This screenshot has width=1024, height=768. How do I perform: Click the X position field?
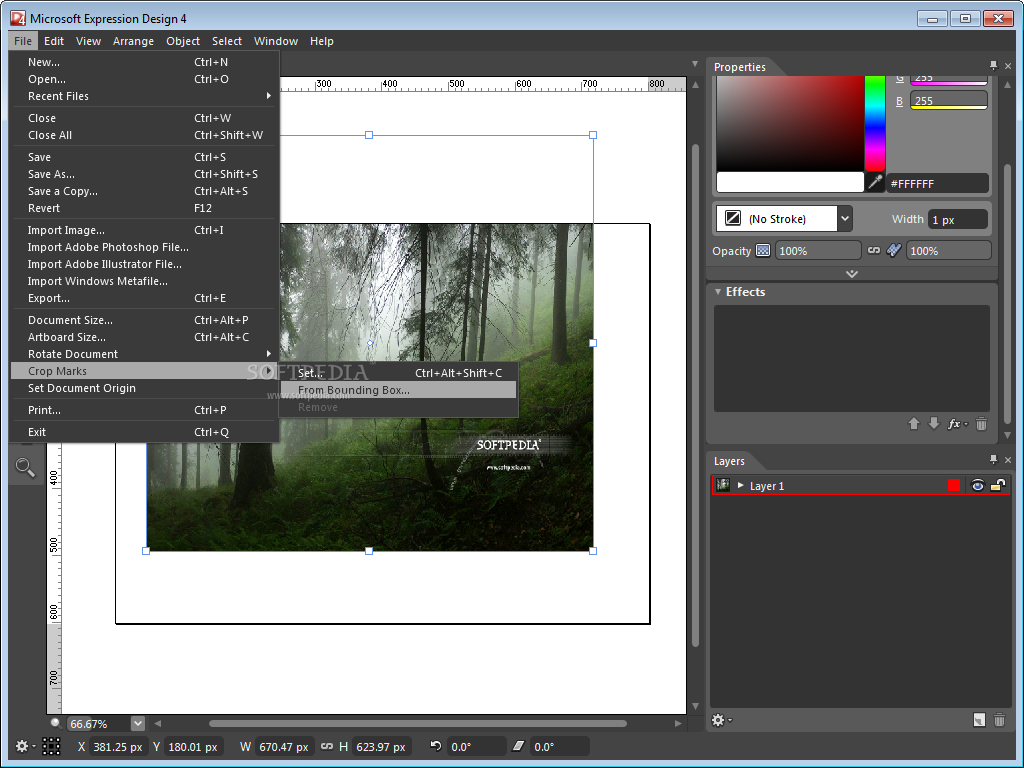tap(118, 746)
